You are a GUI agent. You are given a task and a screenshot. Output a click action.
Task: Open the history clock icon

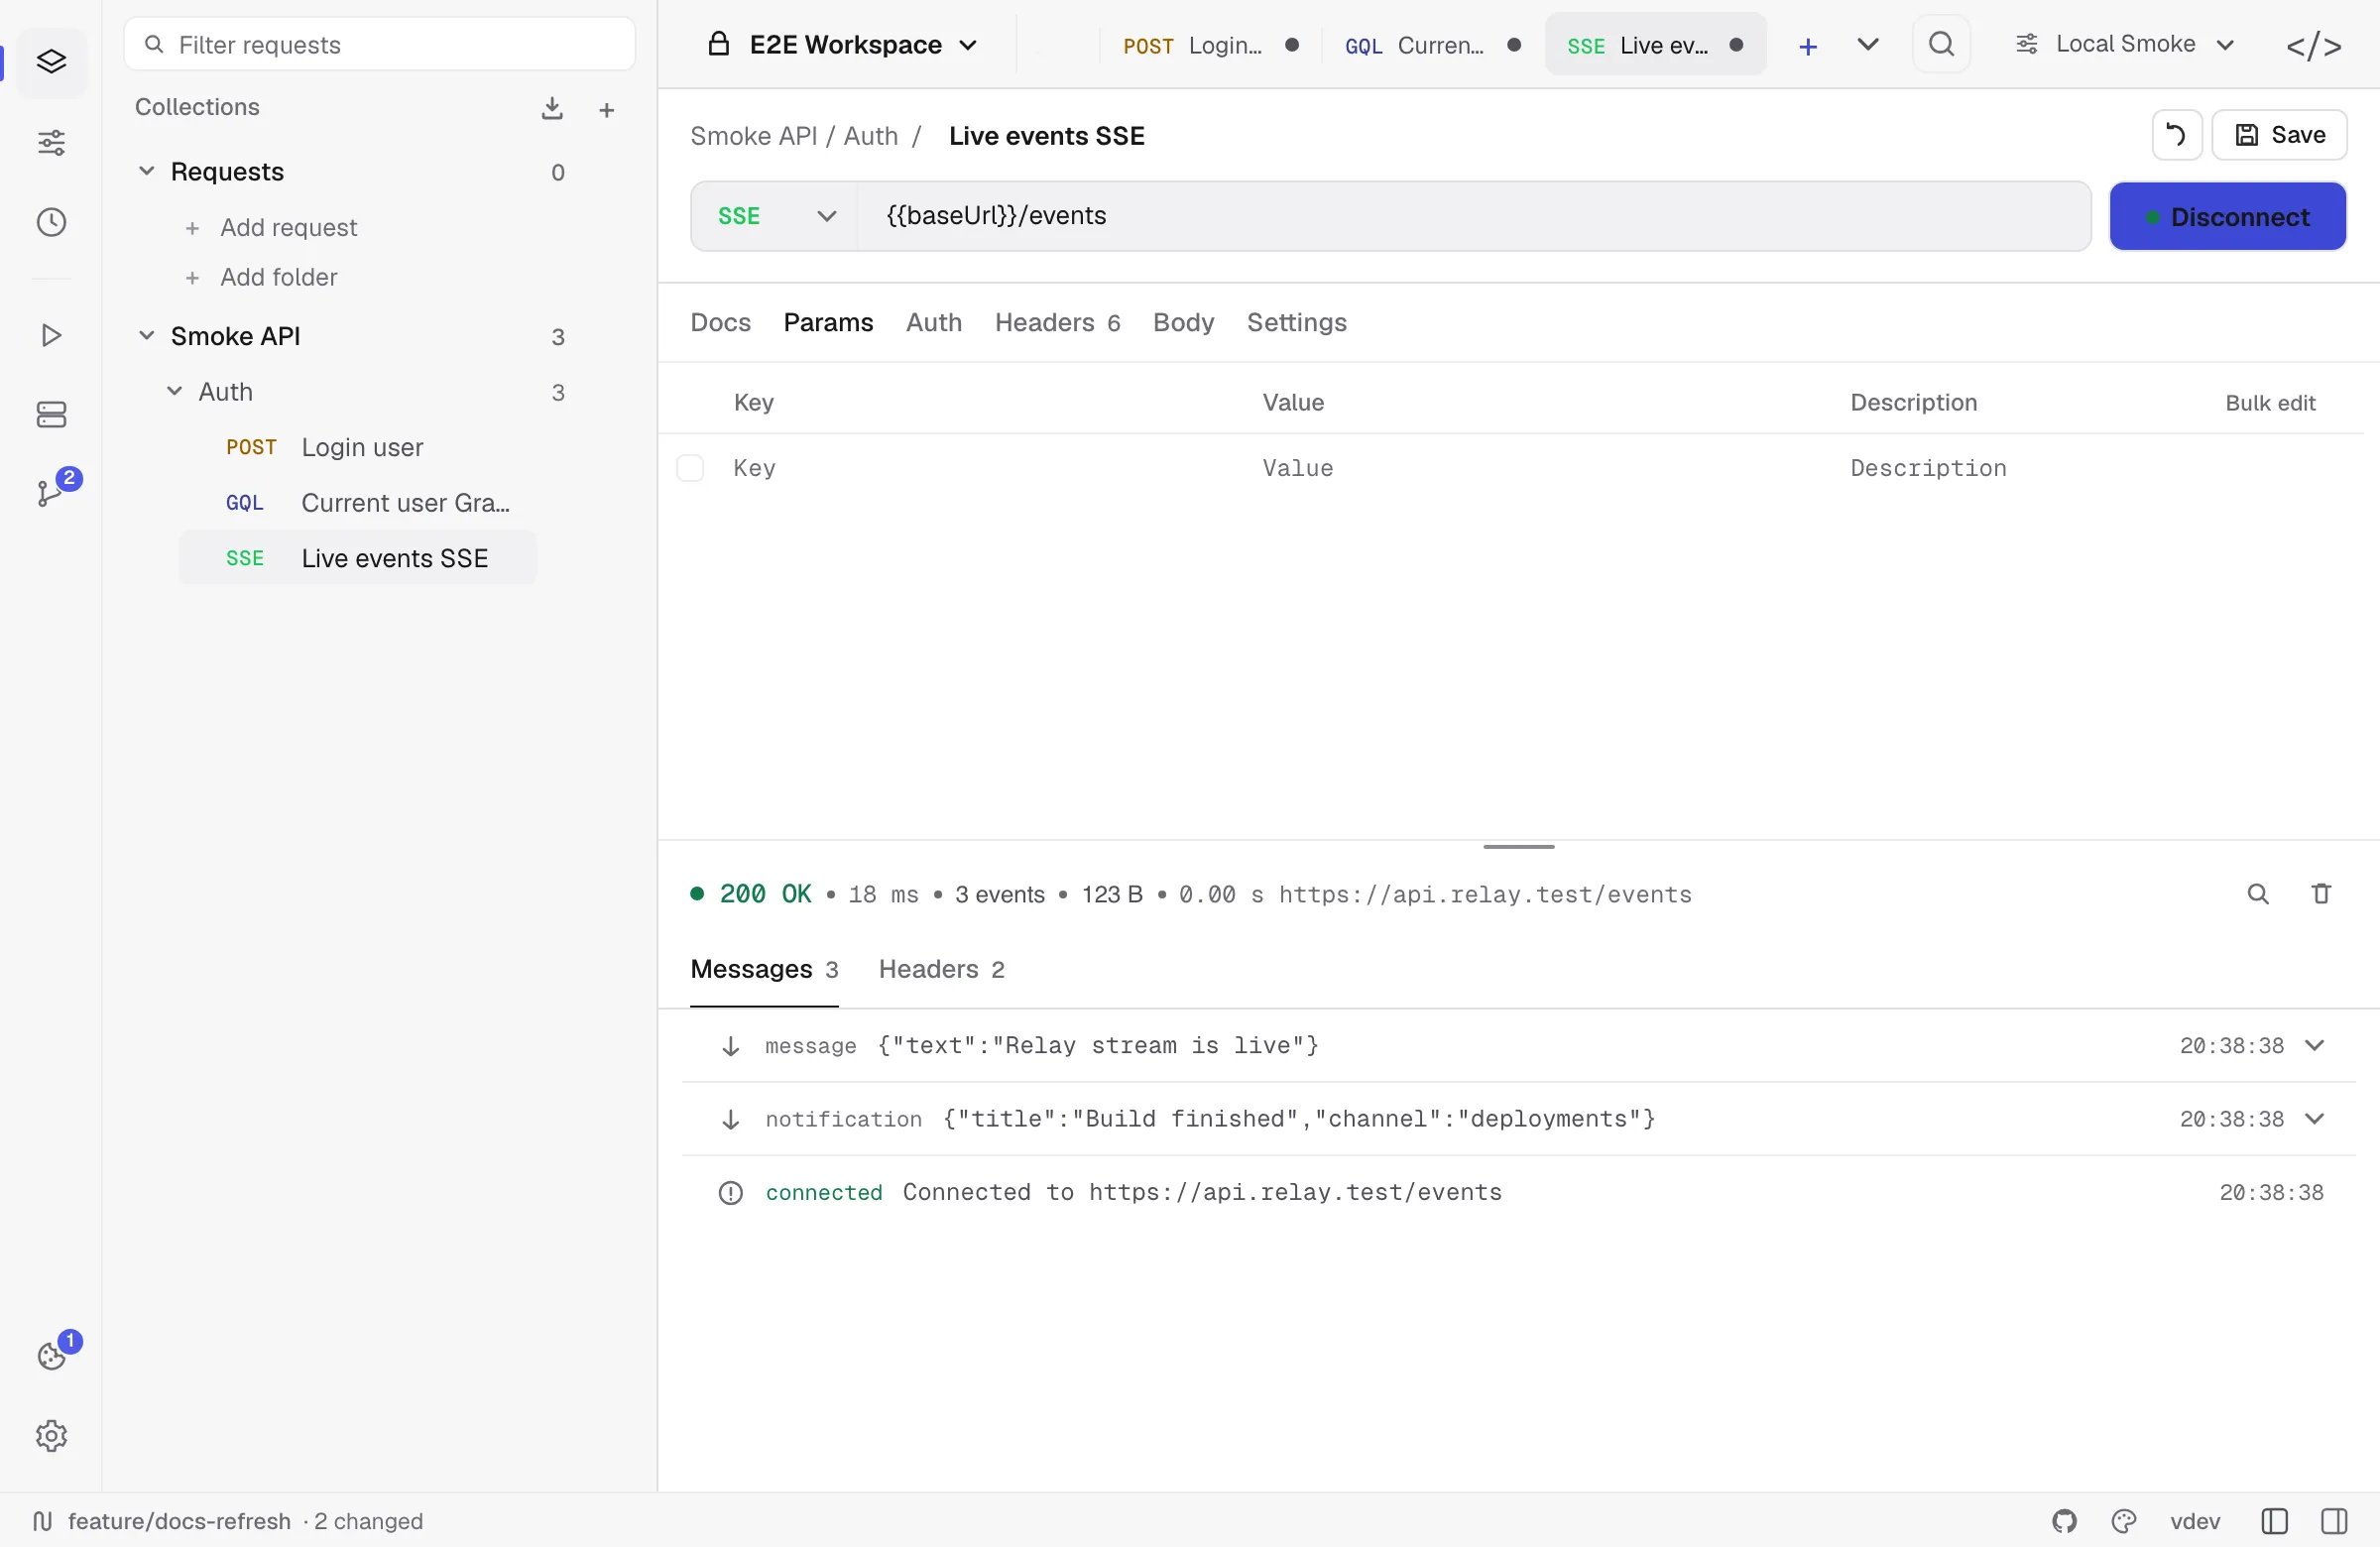[x=51, y=222]
